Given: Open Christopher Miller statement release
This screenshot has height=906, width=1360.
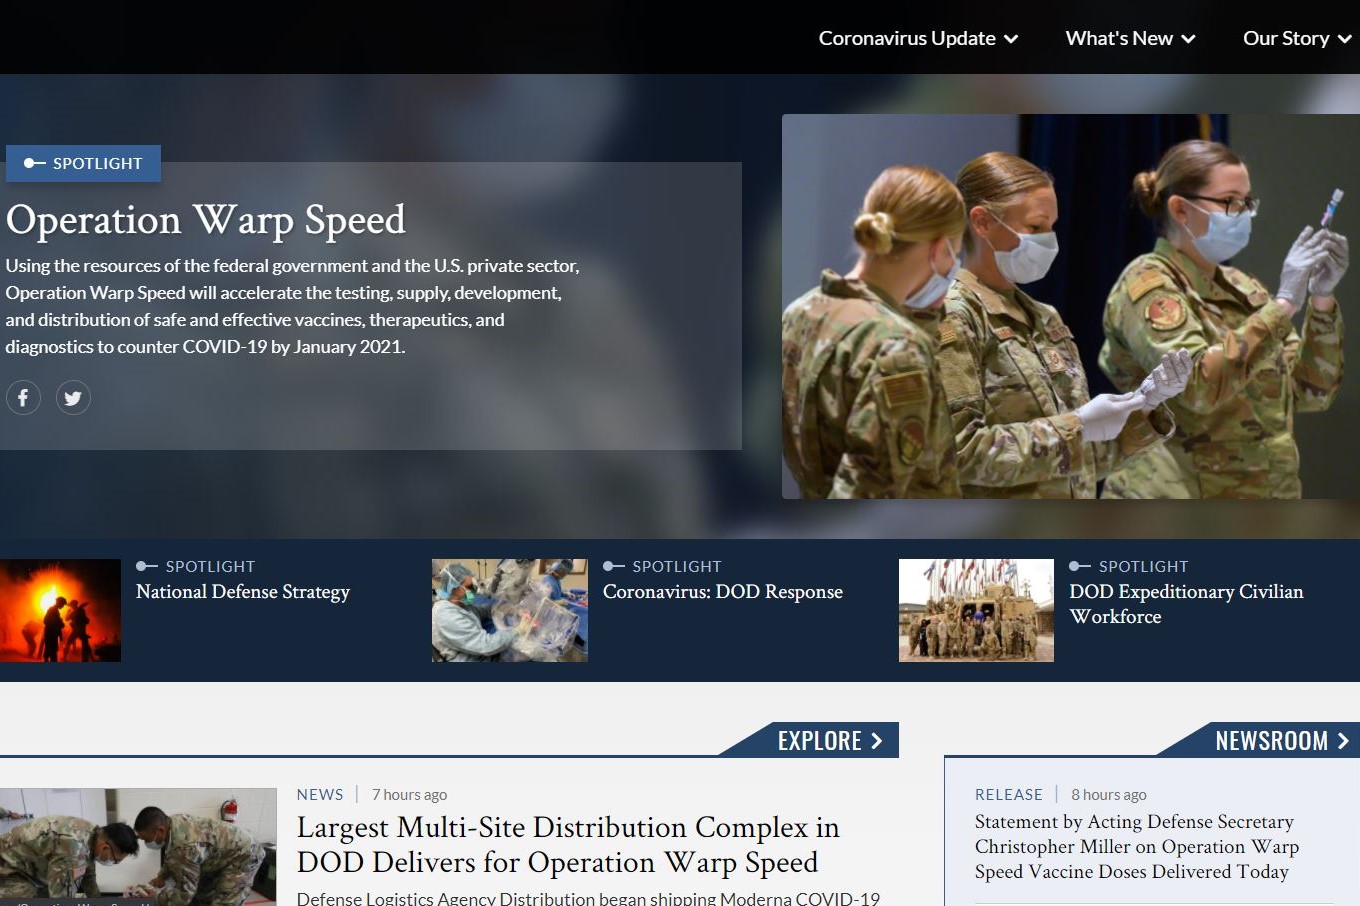Looking at the screenshot, I should (x=1136, y=846).
